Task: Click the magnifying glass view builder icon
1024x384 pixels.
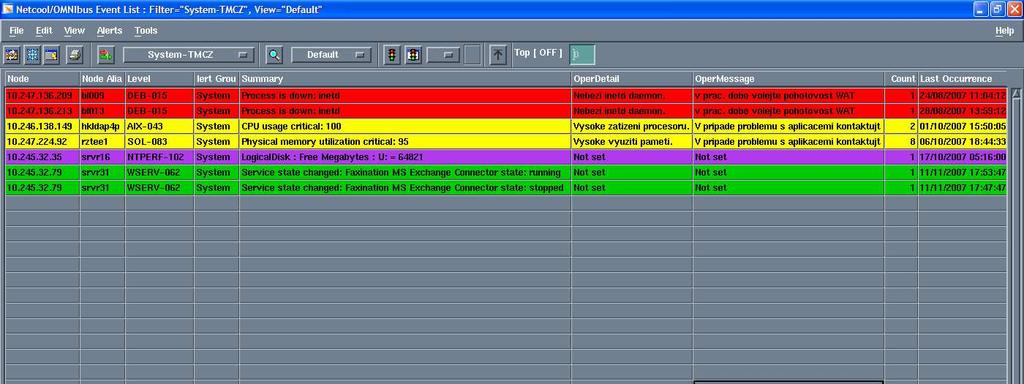Action: [275, 55]
